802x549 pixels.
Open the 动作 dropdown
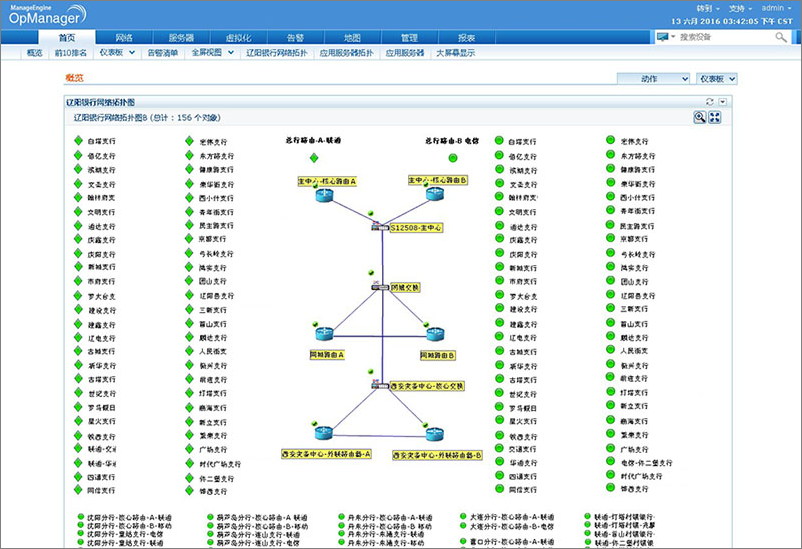[x=654, y=79]
